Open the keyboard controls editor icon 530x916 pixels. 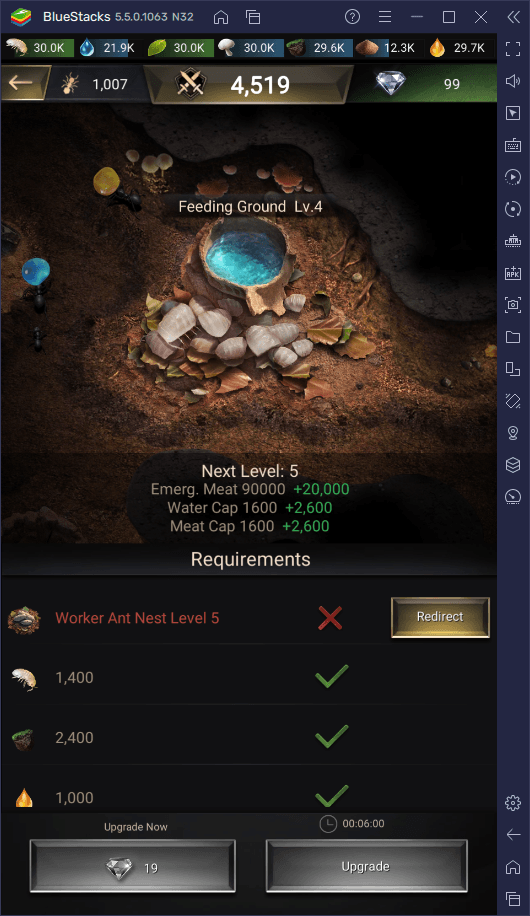pyautogui.click(x=512, y=145)
